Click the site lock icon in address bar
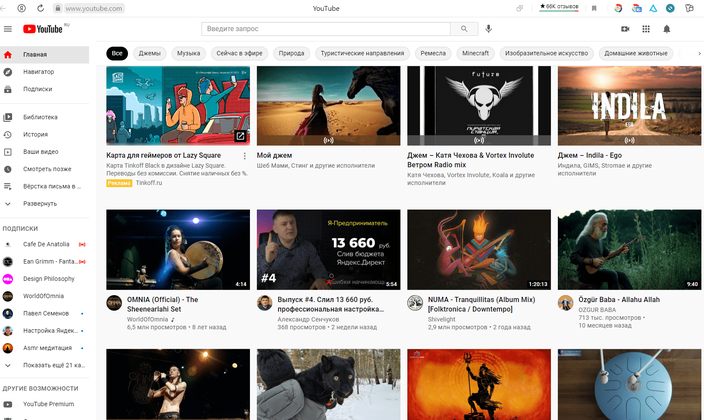704x420 pixels. coord(57,8)
